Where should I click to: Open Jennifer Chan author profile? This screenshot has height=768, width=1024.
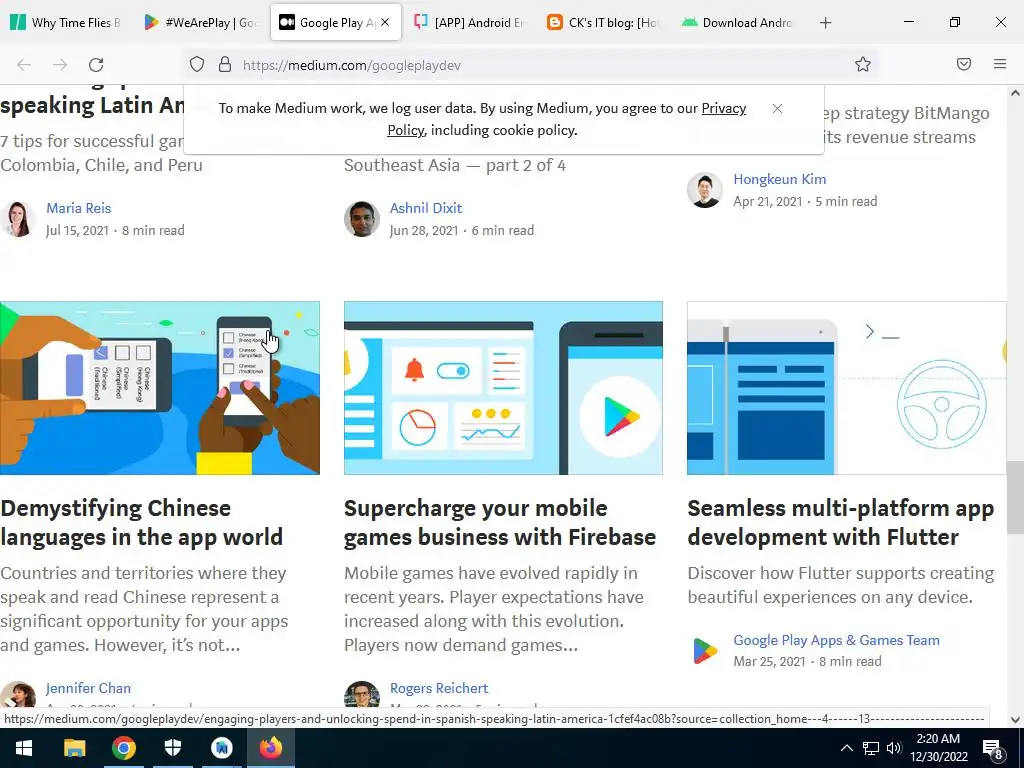tap(88, 688)
